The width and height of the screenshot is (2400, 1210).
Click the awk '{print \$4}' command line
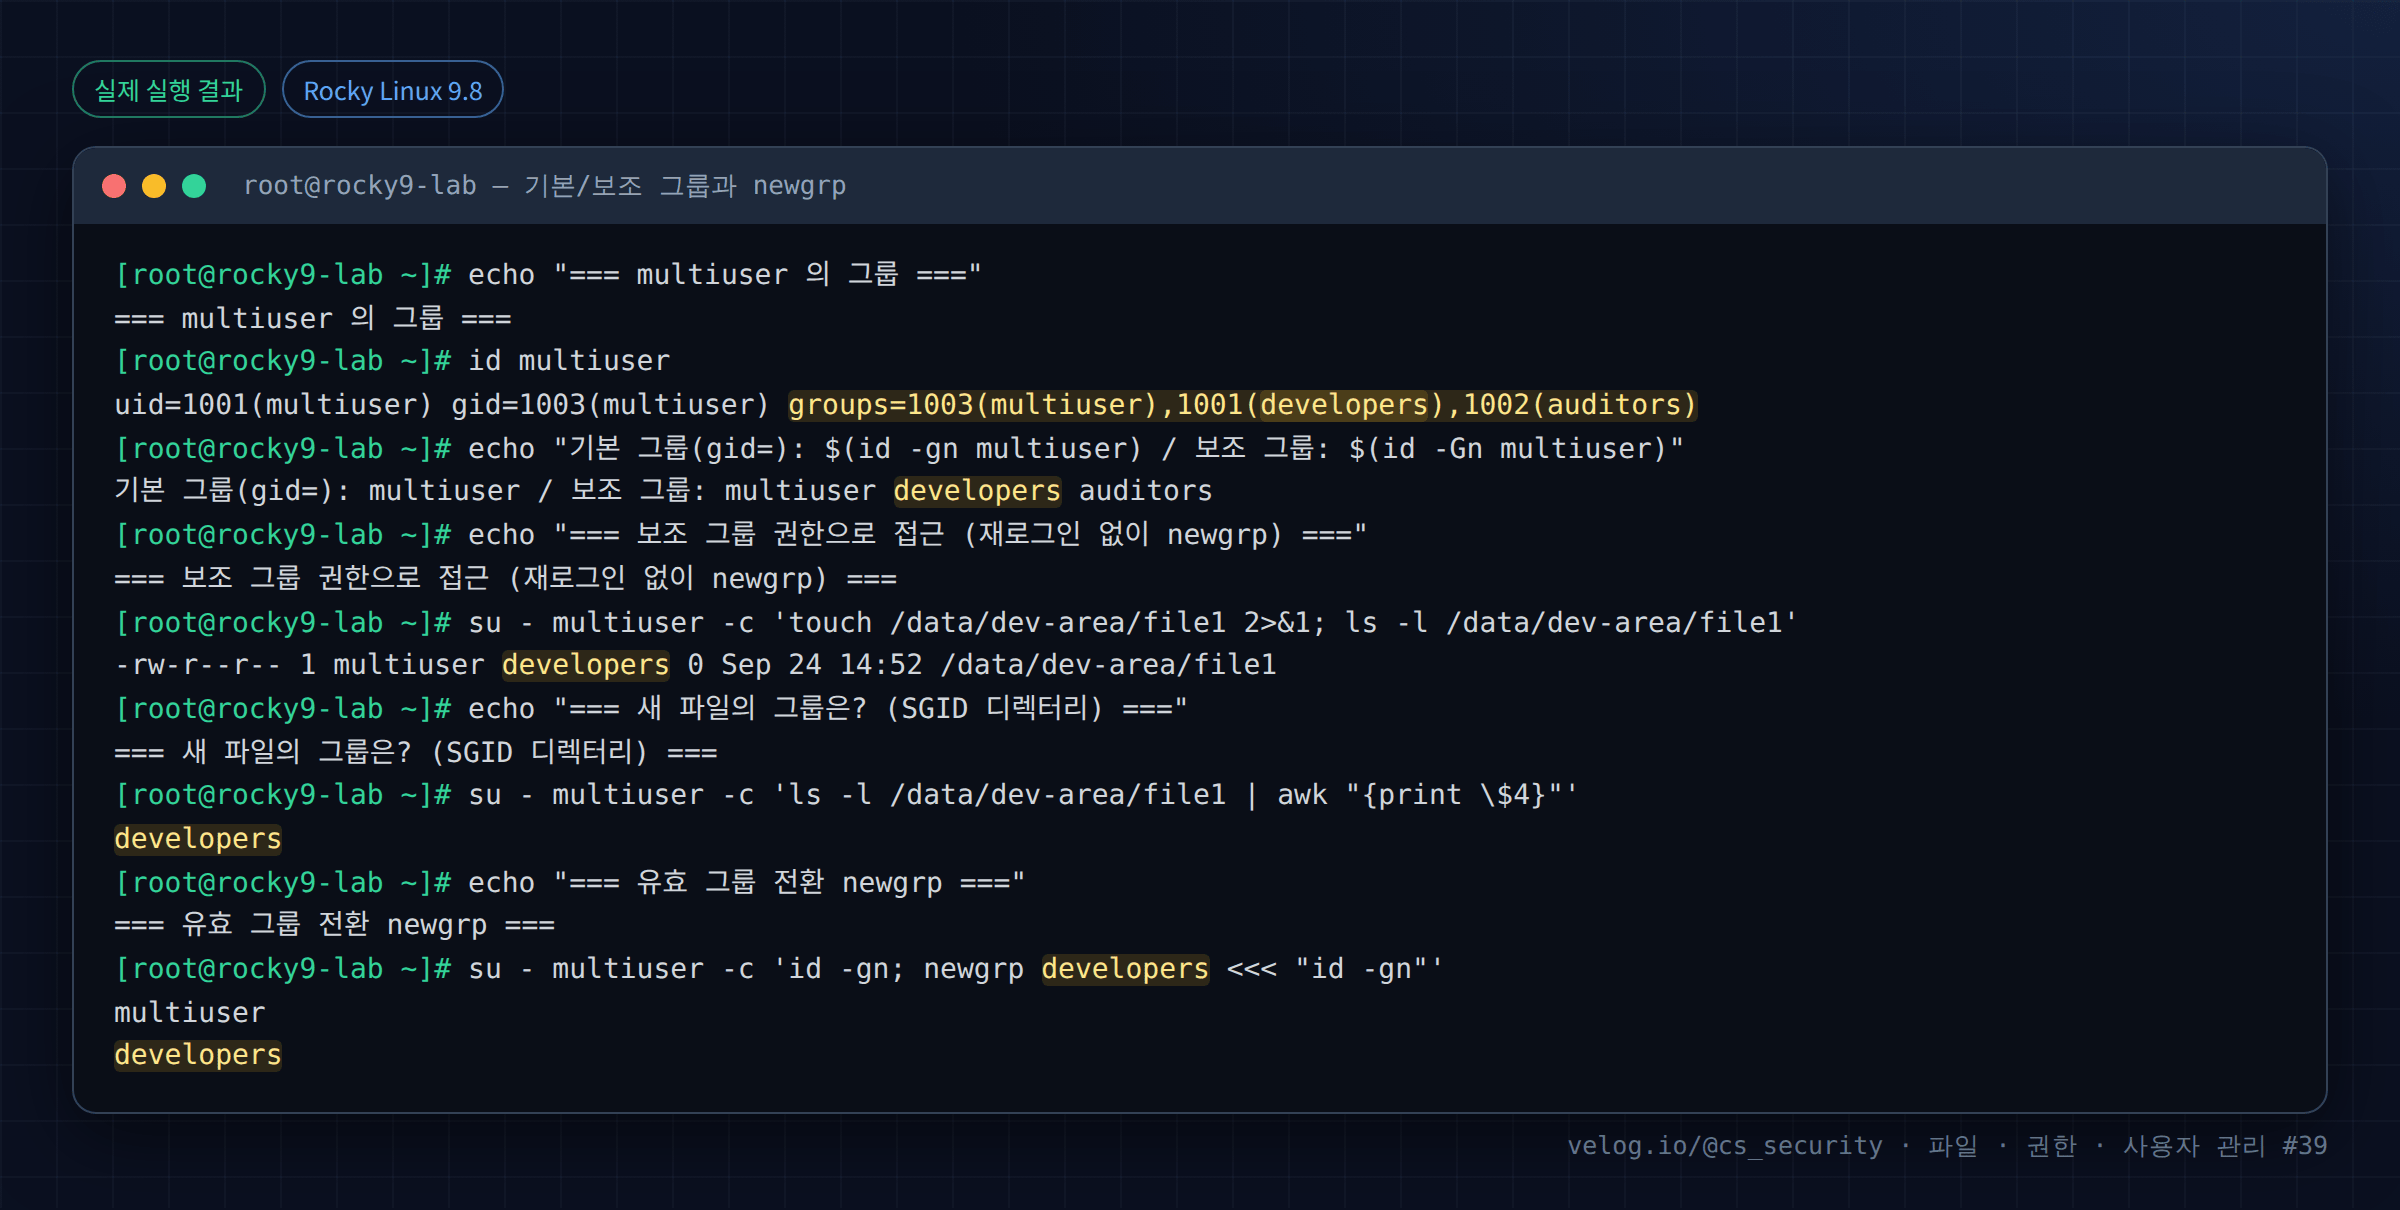point(846,795)
